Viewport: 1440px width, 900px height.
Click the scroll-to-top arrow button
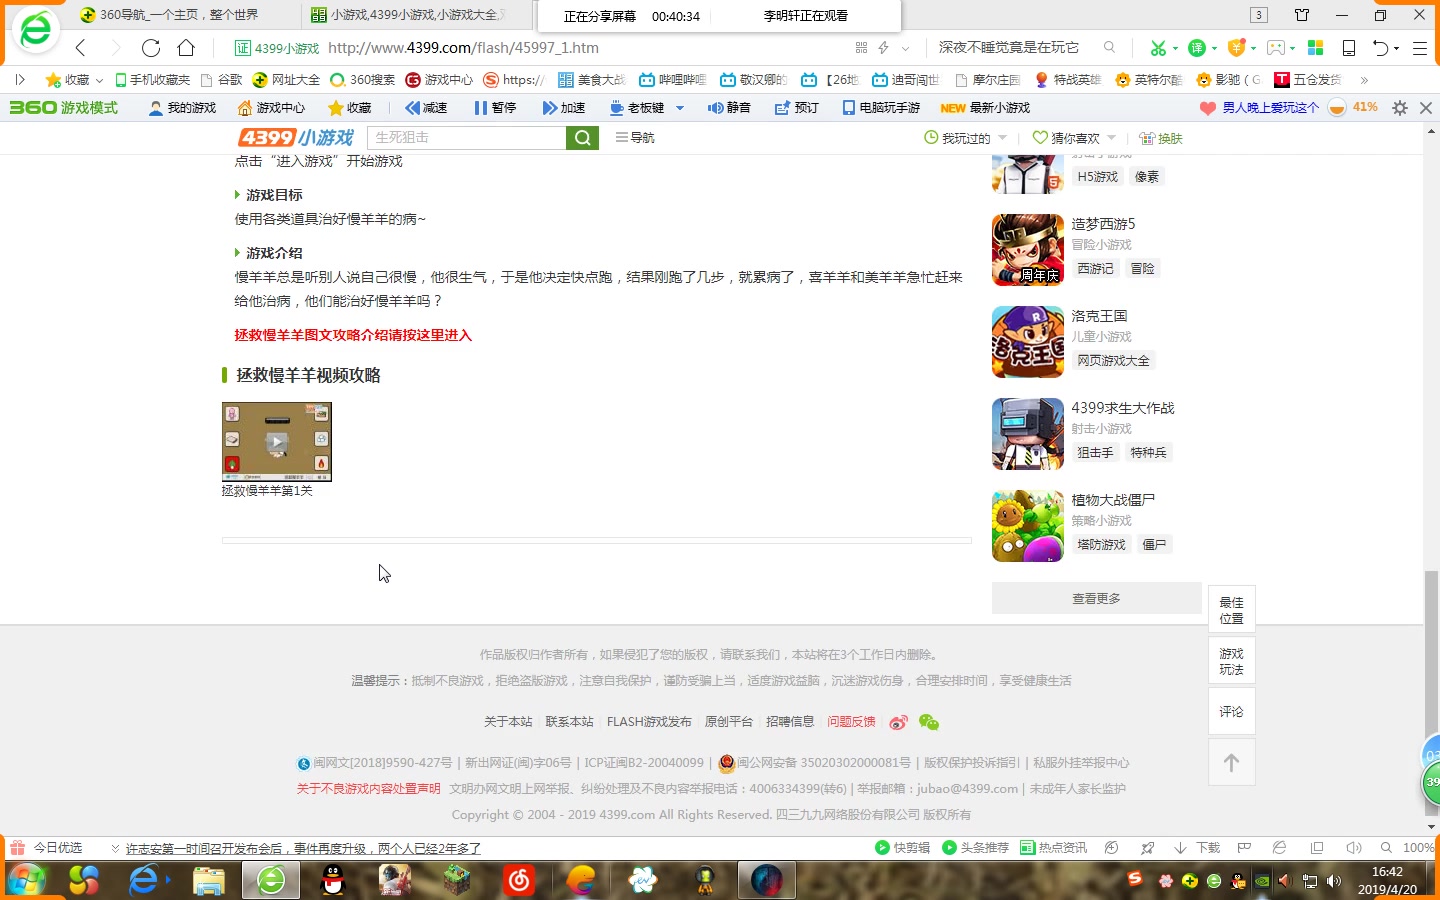tap(1231, 763)
